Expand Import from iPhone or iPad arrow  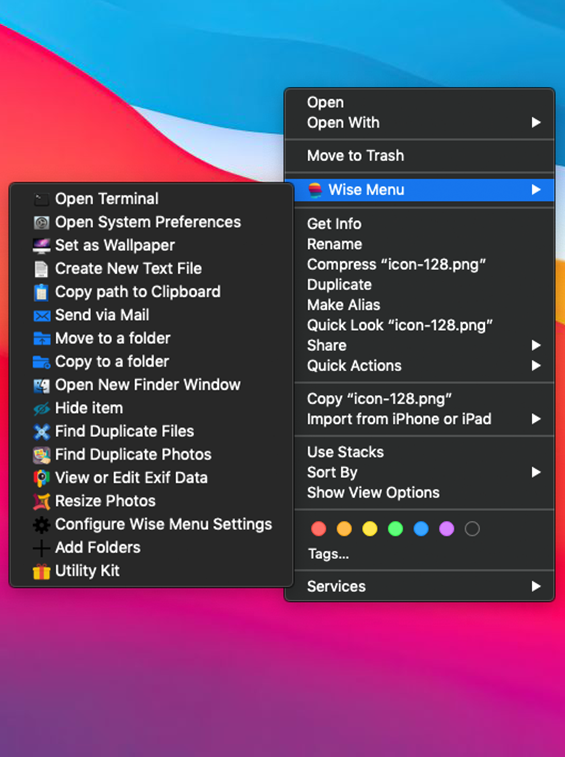coord(536,419)
